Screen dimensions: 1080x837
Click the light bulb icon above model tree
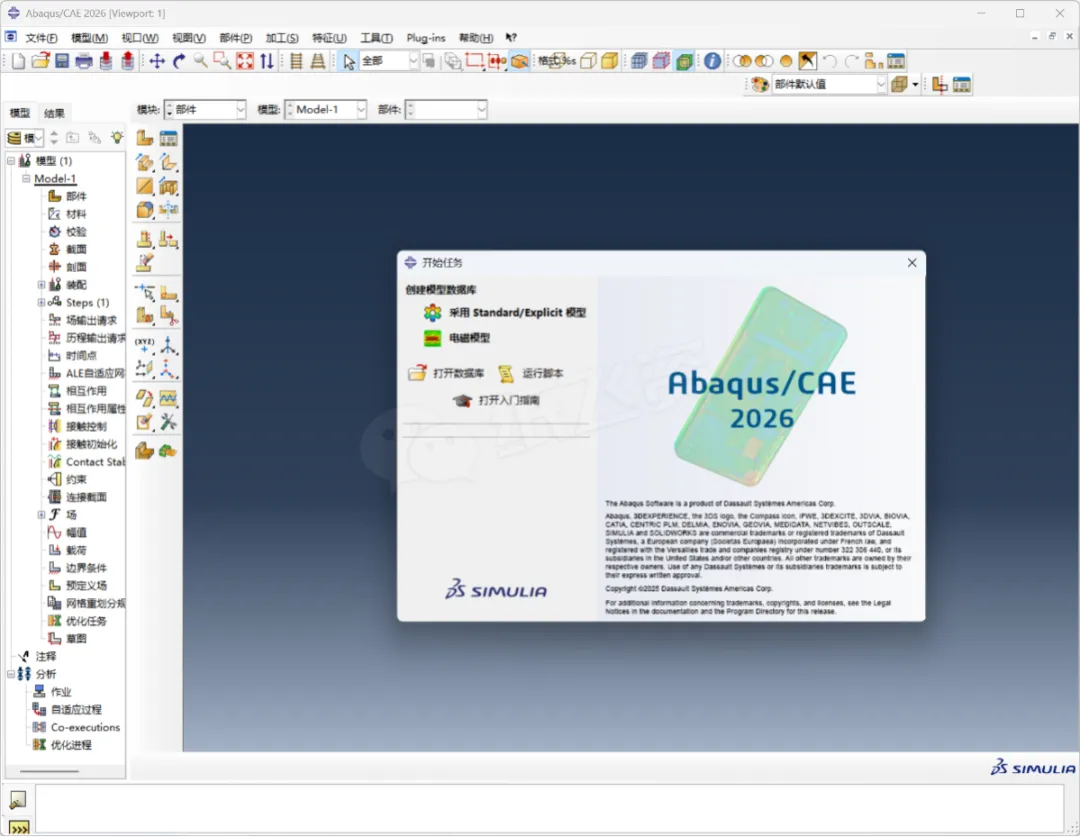[117, 138]
